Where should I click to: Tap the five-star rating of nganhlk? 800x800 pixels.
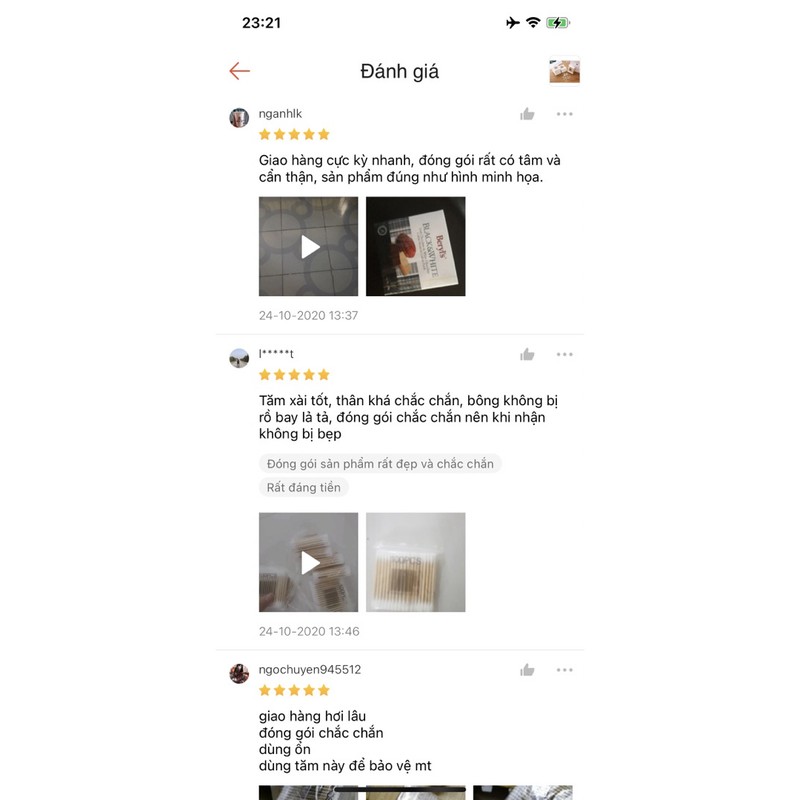coord(294,135)
